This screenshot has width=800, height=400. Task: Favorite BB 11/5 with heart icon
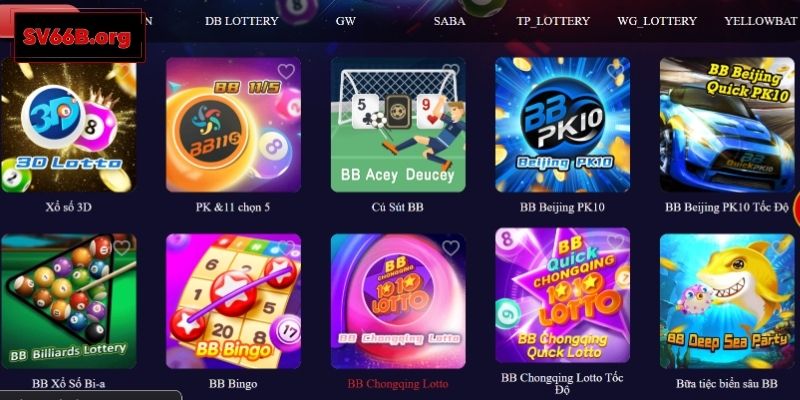[286, 71]
